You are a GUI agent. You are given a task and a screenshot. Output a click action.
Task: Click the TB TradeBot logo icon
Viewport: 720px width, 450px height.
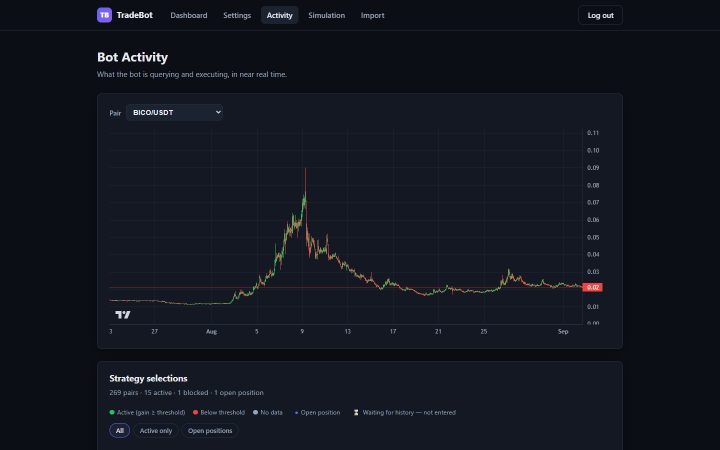[104, 15]
